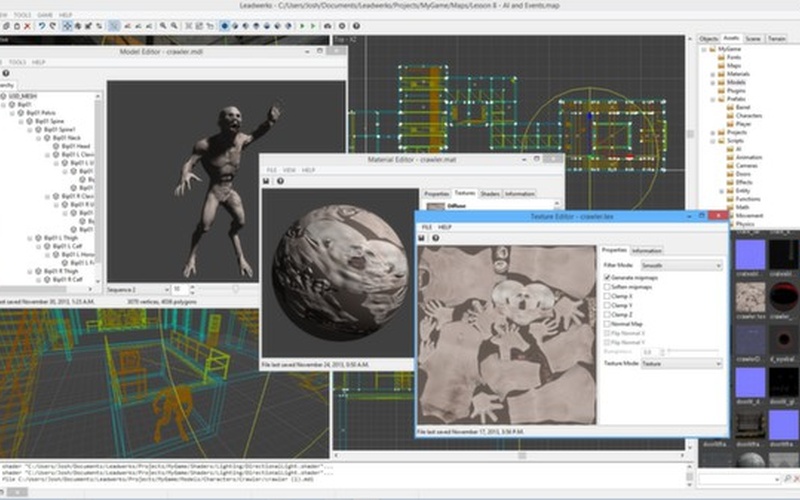
Task: Open the Filter Mode dropdown
Action: pyautogui.click(x=681, y=266)
